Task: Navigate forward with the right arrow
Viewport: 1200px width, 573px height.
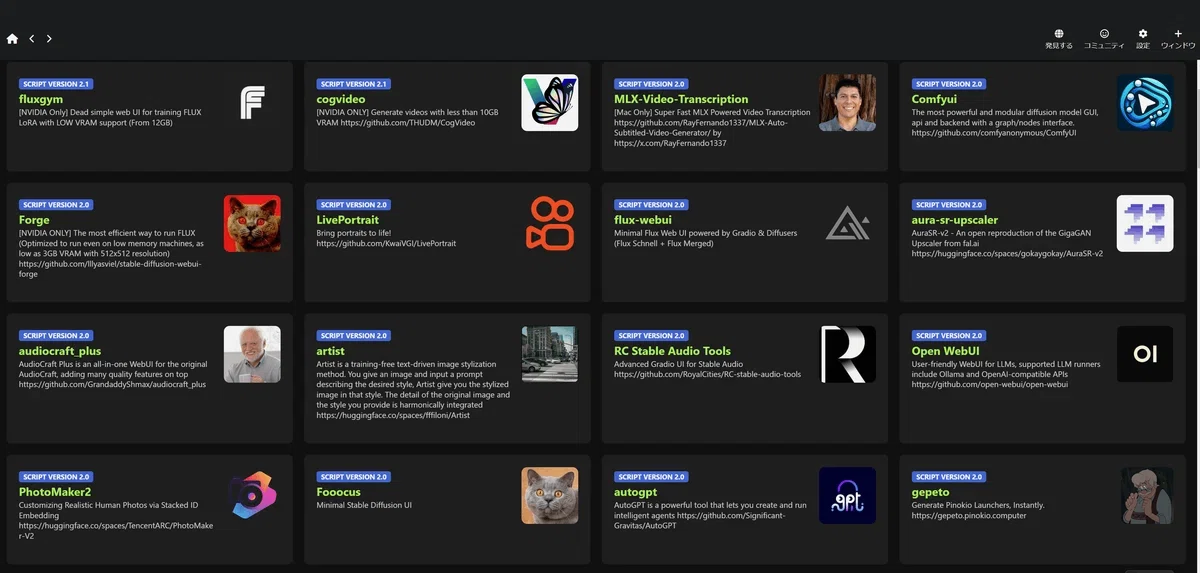Action: coord(49,39)
